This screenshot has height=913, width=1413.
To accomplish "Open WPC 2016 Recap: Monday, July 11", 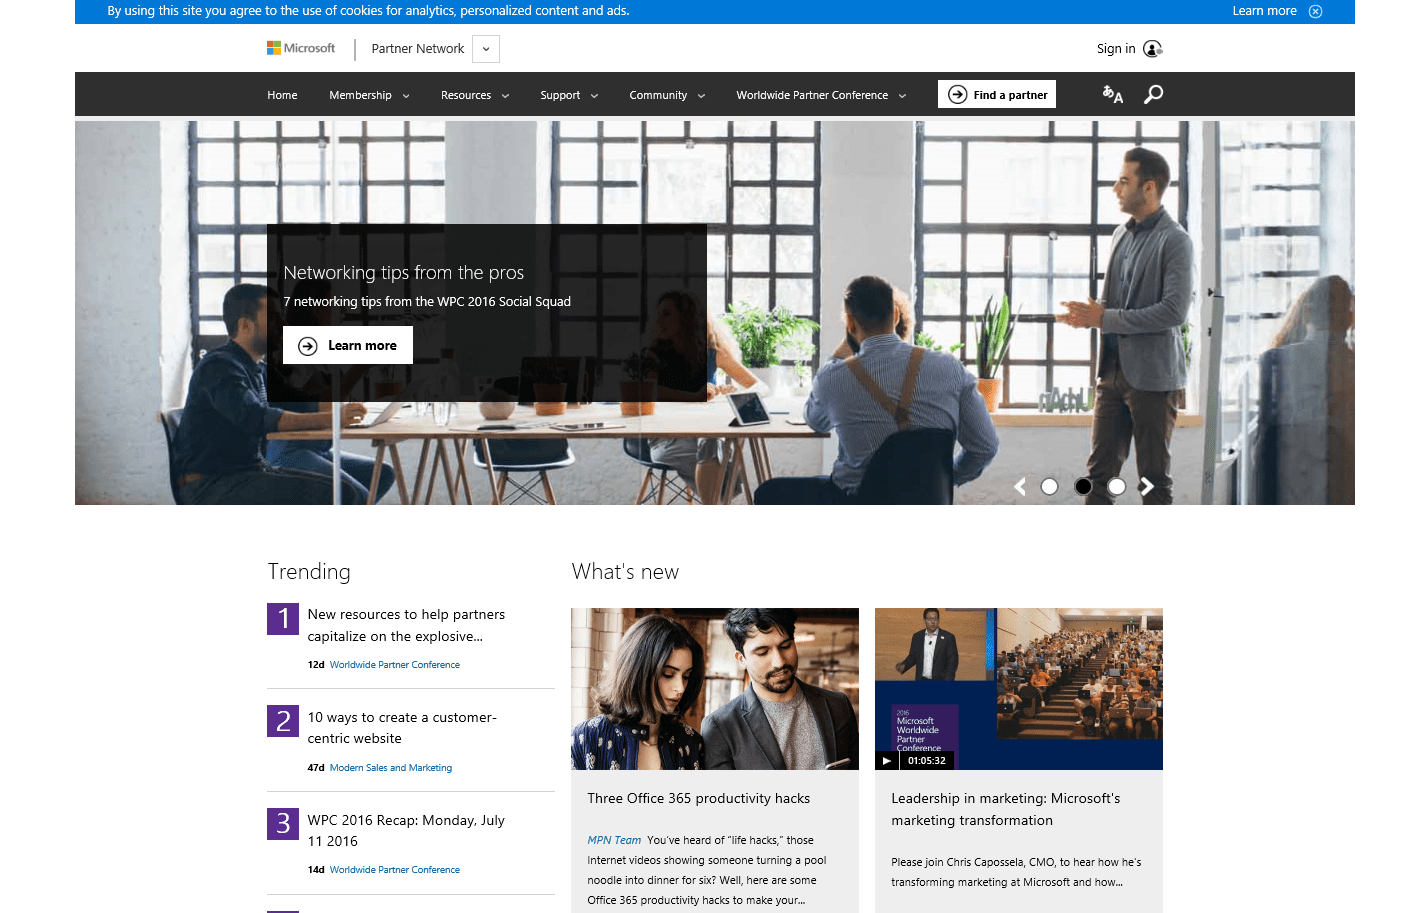I will coord(406,831).
